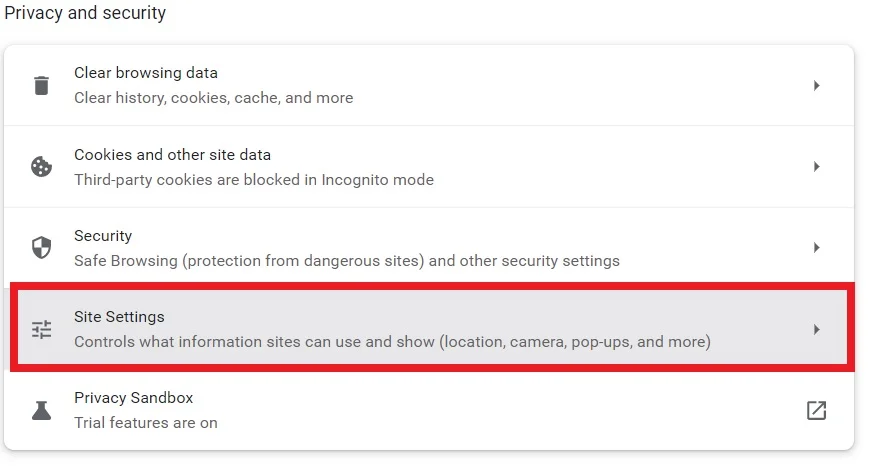Click the Privacy Sandbox flask icon
874x466 pixels.
[x=41, y=410]
